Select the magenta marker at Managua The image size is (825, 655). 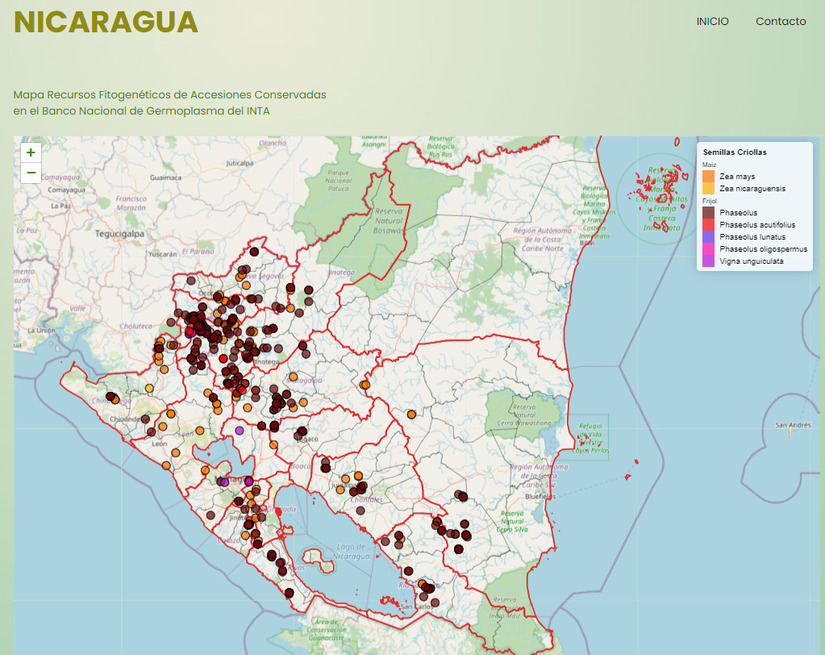[x=249, y=481]
